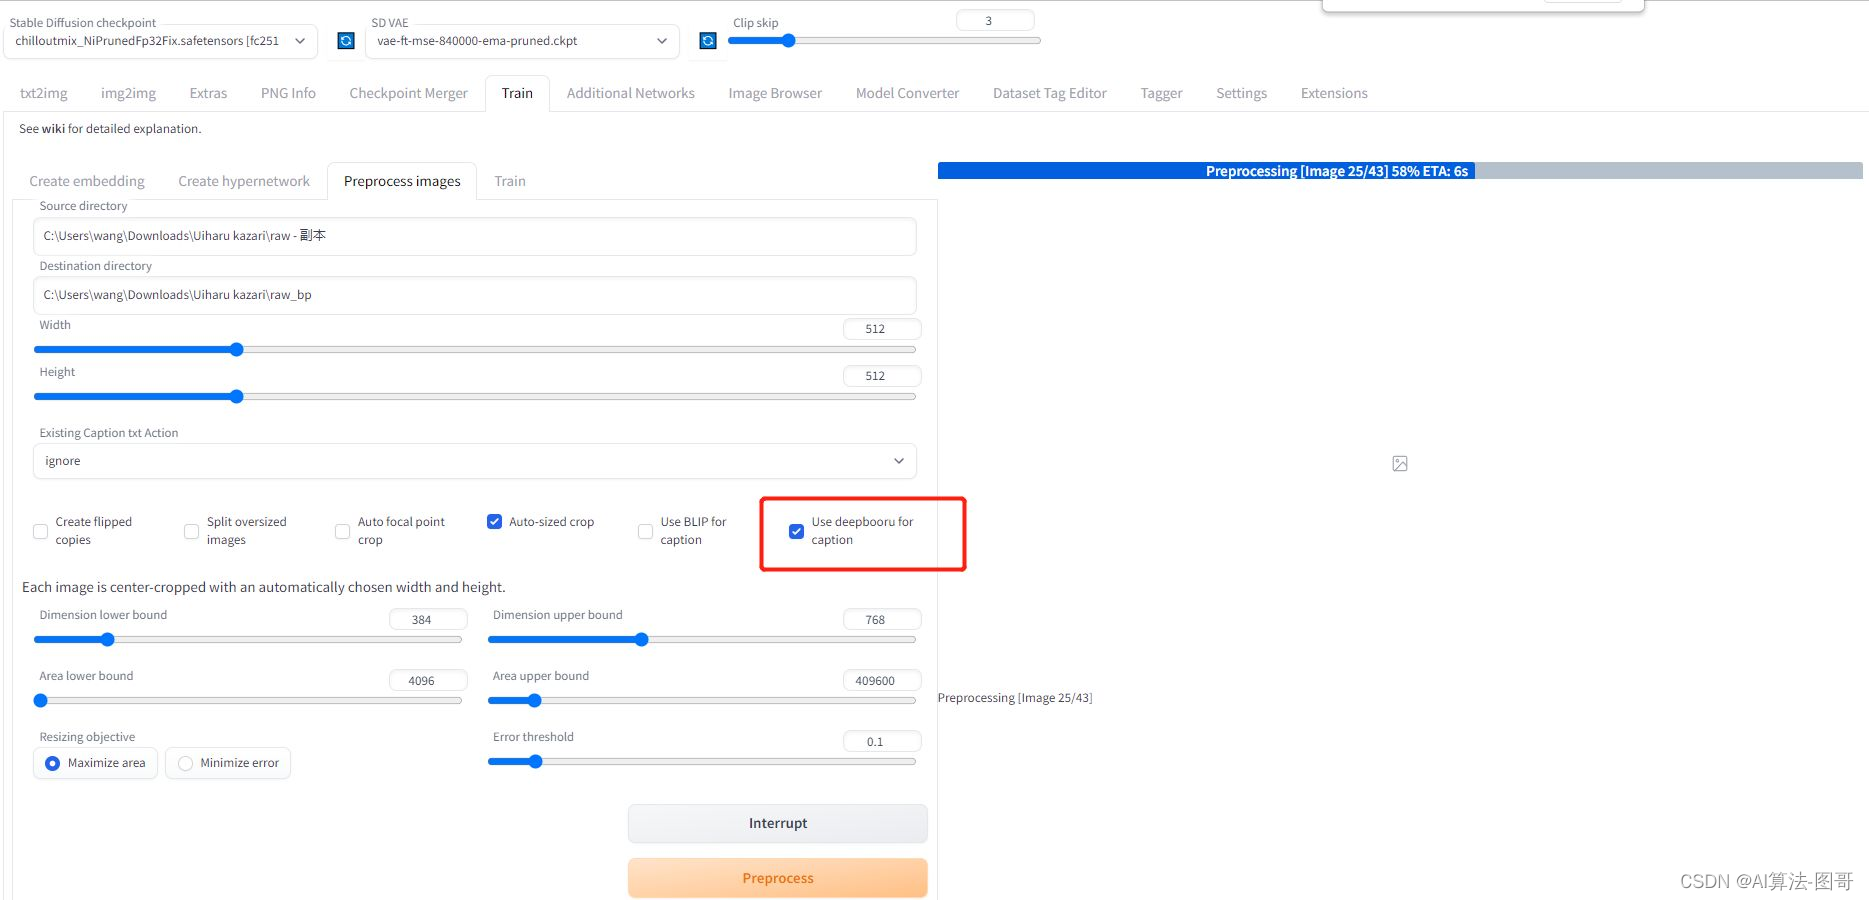
Task: Click the image placeholder icon in output
Action: 1400,463
